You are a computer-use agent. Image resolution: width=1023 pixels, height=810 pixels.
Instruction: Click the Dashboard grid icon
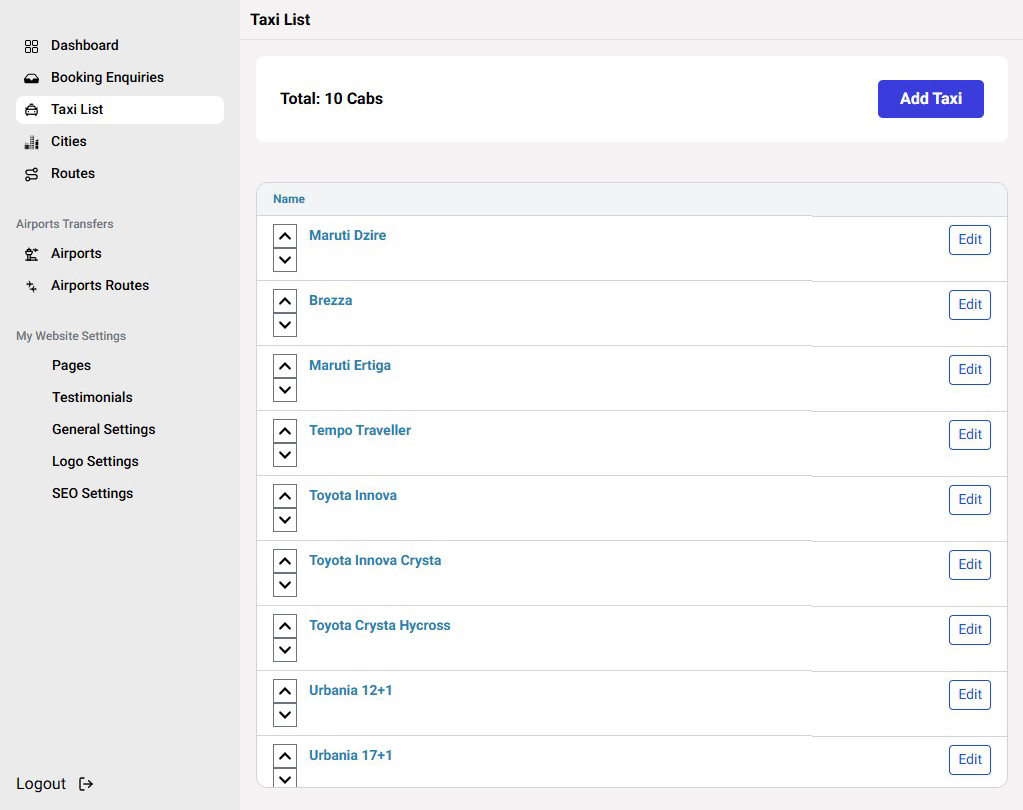coord(31,46)
